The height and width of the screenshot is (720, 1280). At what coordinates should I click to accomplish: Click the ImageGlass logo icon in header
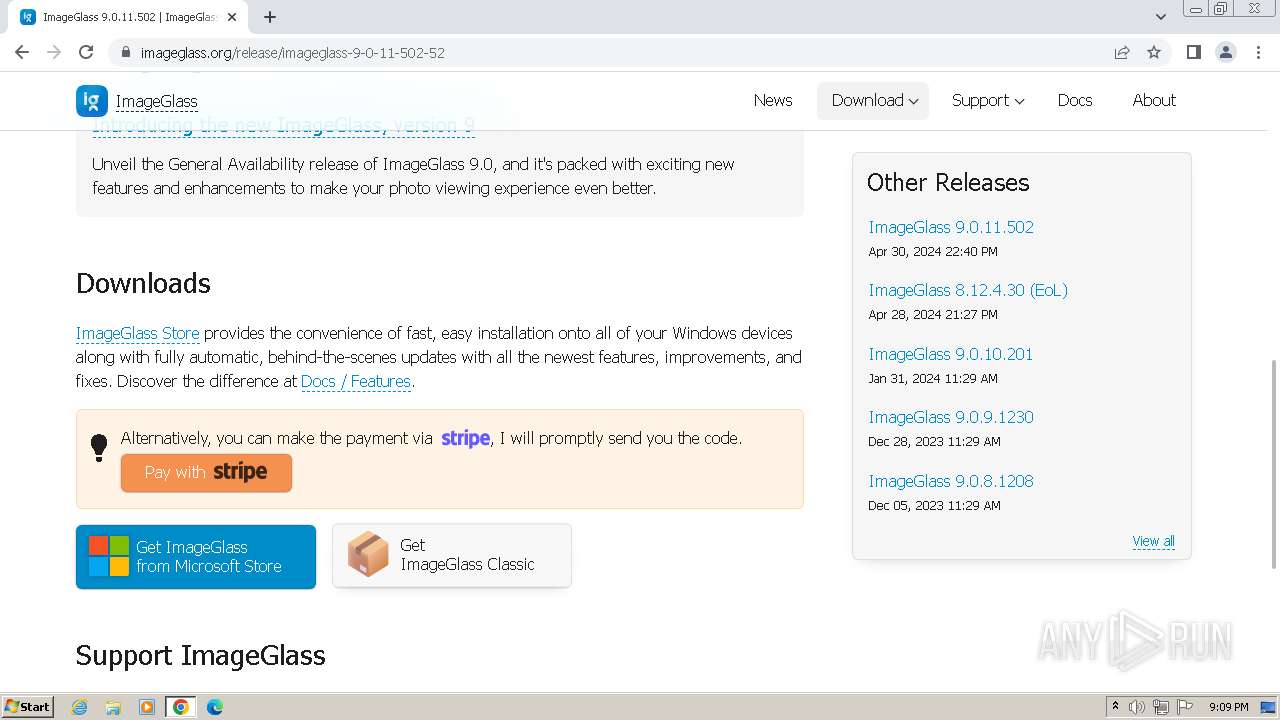[92, 101]
